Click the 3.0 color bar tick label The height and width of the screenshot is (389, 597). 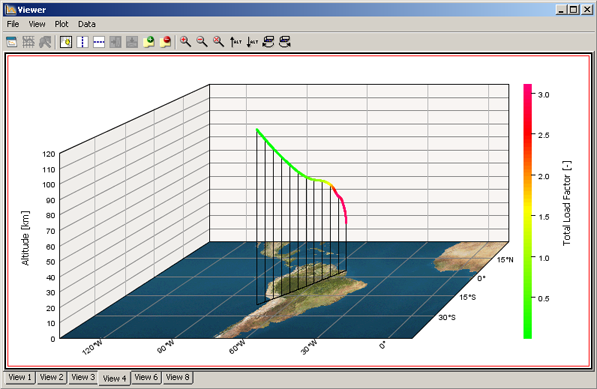point(543,94)
